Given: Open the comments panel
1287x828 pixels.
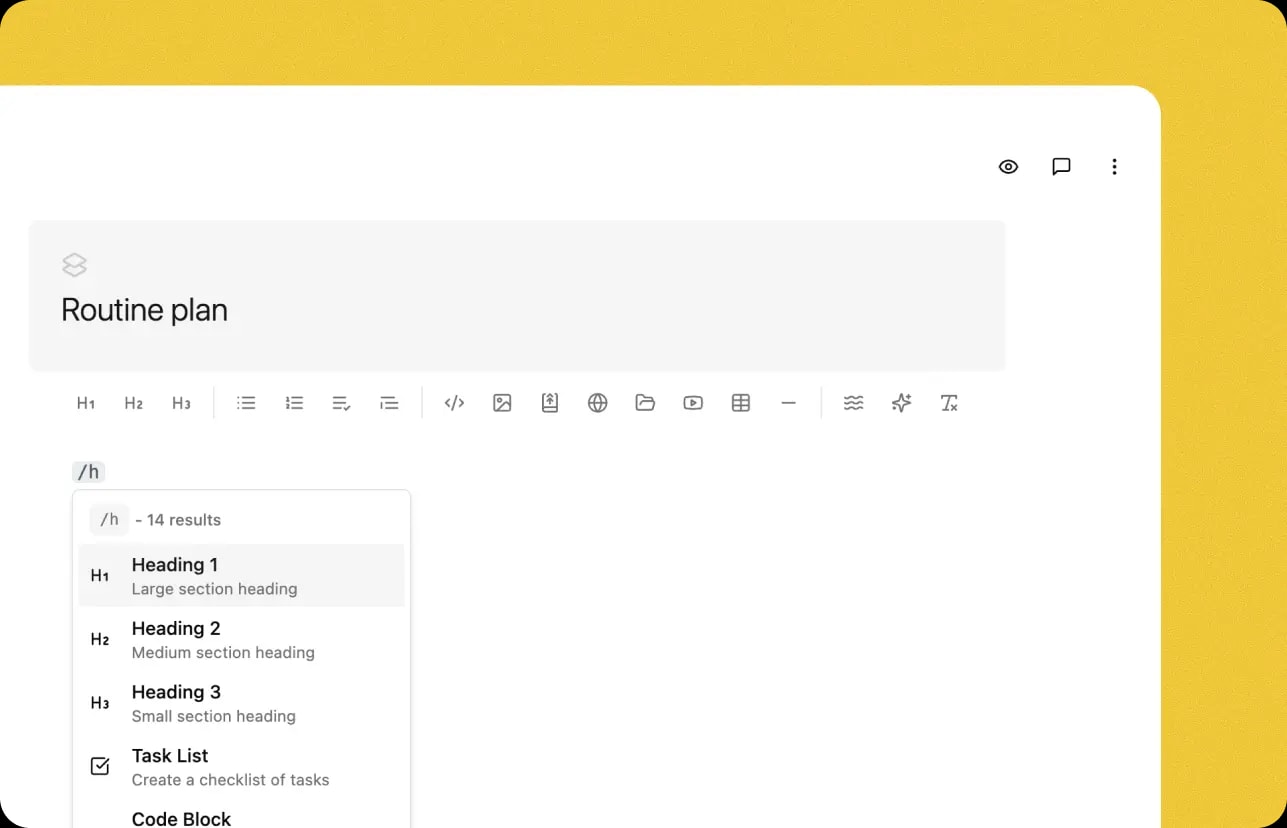Looking at the screenshot, I should pos(1061,167).
